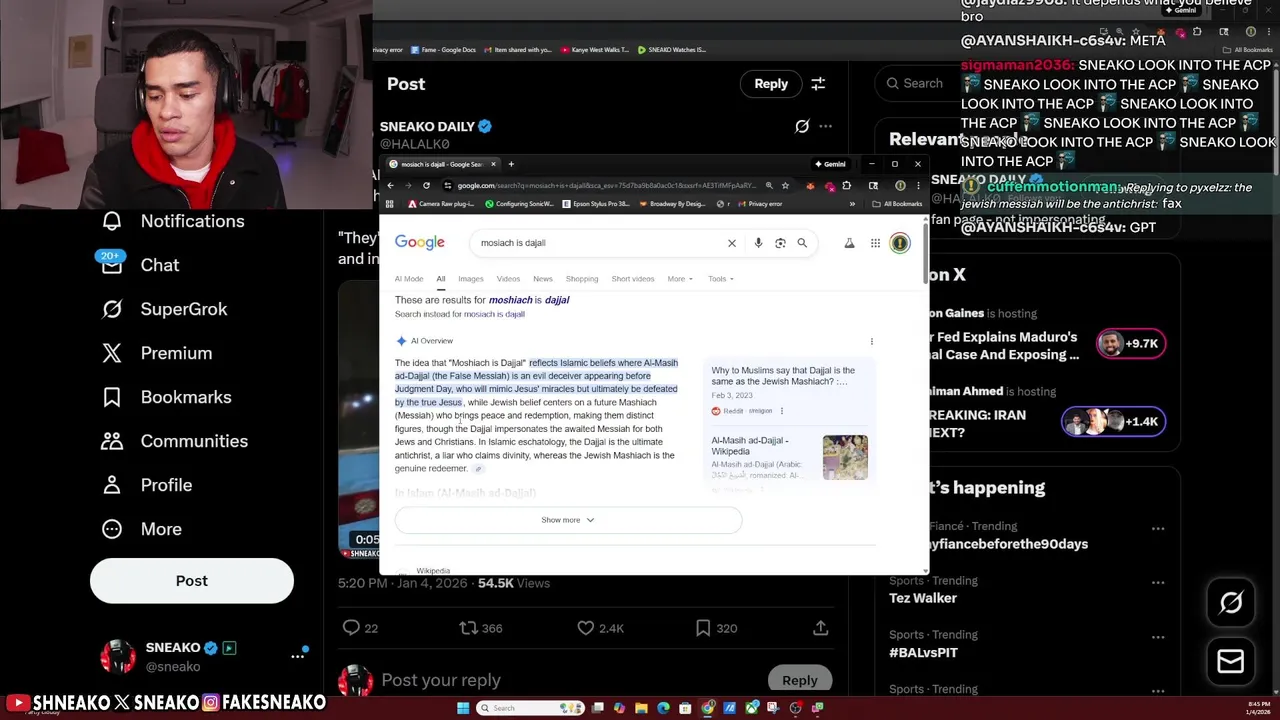This screenshot has height=720, width=1280.
Task: Open Profile in X sidebar
Action: tap(146, 485)
